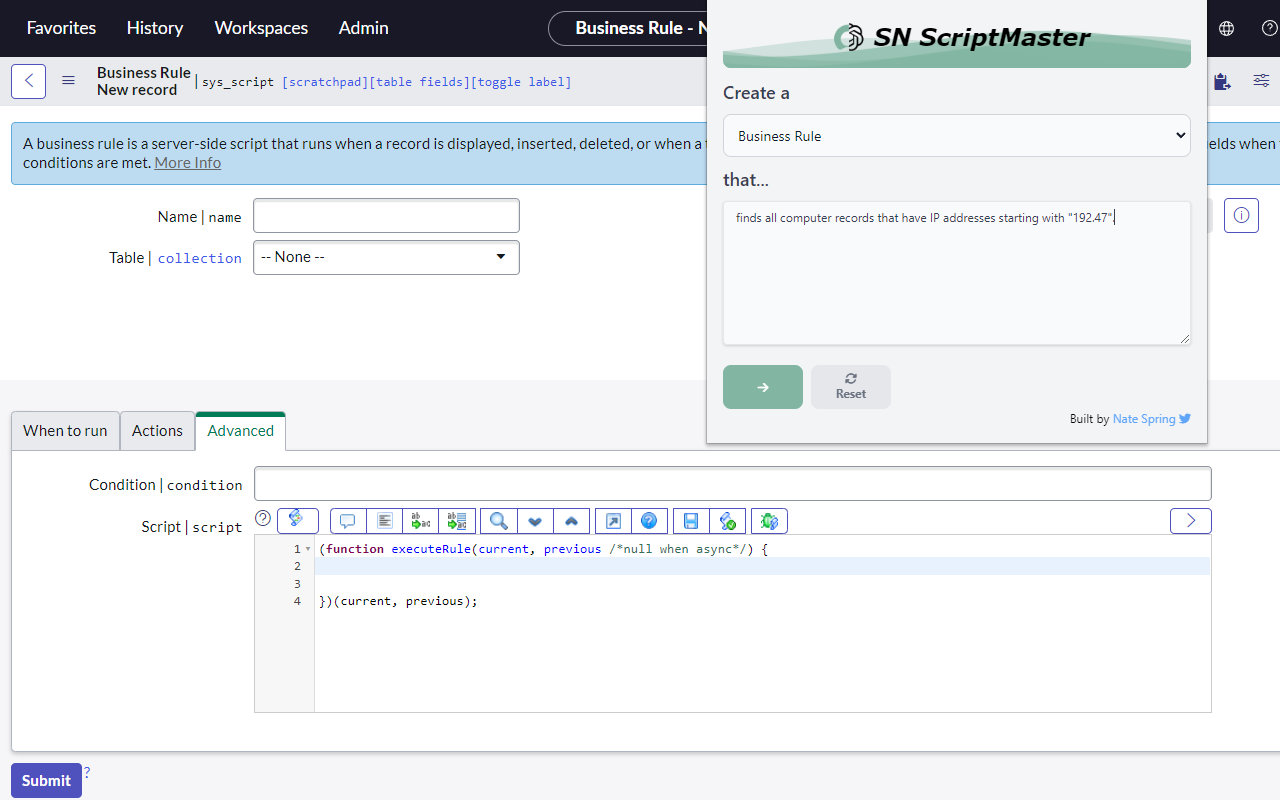The image size is (1280, 800).
Task: Open the API help icon in script toolbar
Action: (649, 520)
